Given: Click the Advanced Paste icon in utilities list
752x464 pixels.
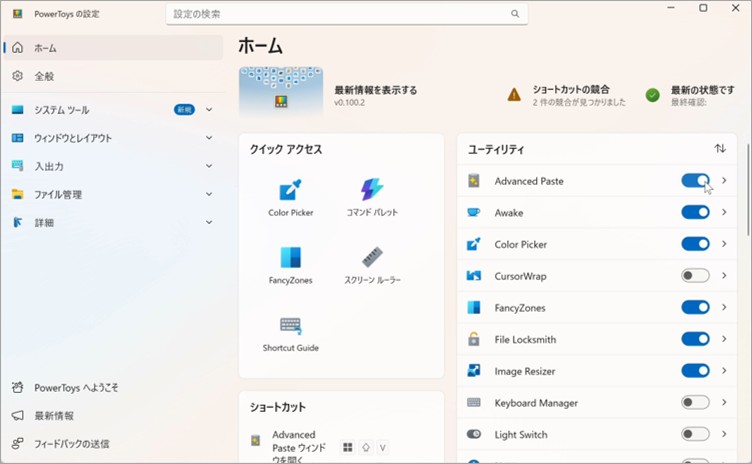Looking at the screenshot, I should pos(473,181).
